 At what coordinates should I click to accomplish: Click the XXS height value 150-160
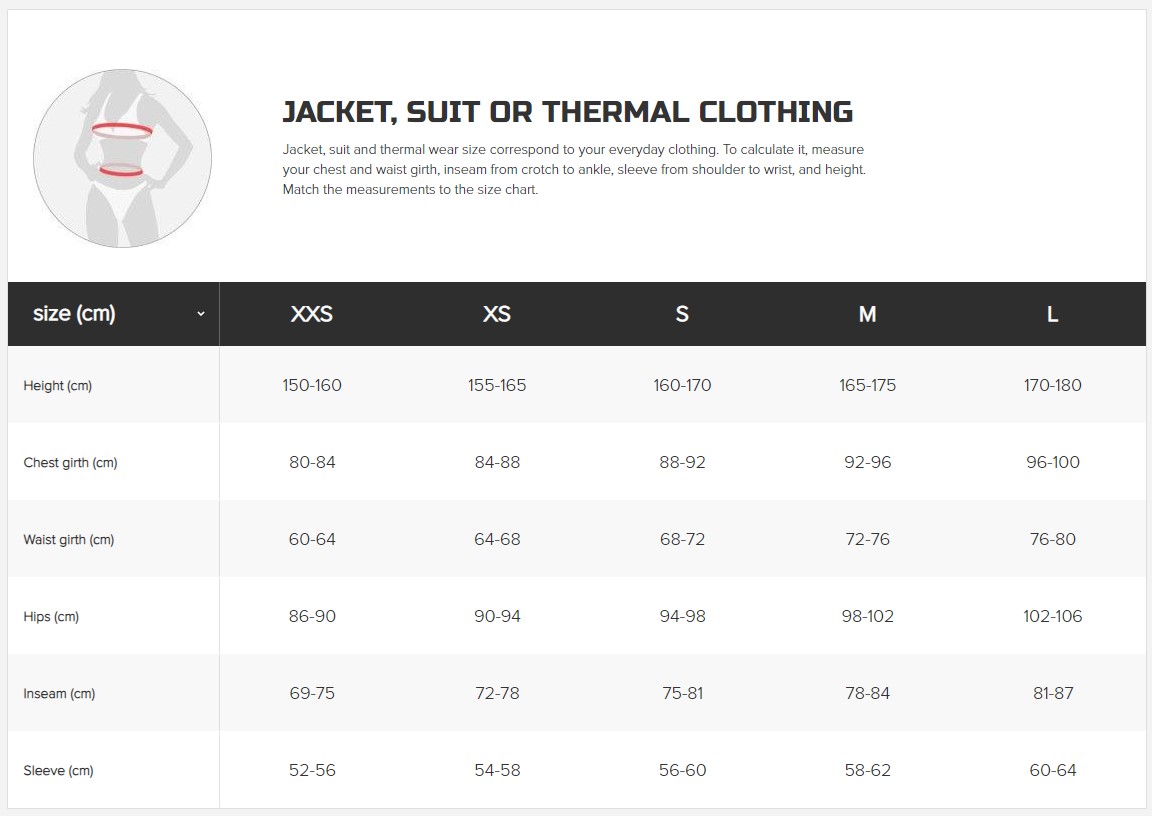coord(312,386)
